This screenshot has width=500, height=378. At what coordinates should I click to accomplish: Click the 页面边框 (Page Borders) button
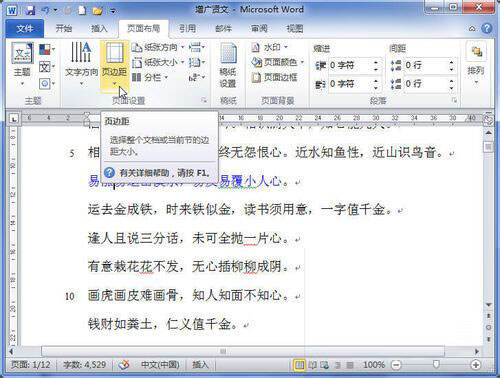(274, 77)
